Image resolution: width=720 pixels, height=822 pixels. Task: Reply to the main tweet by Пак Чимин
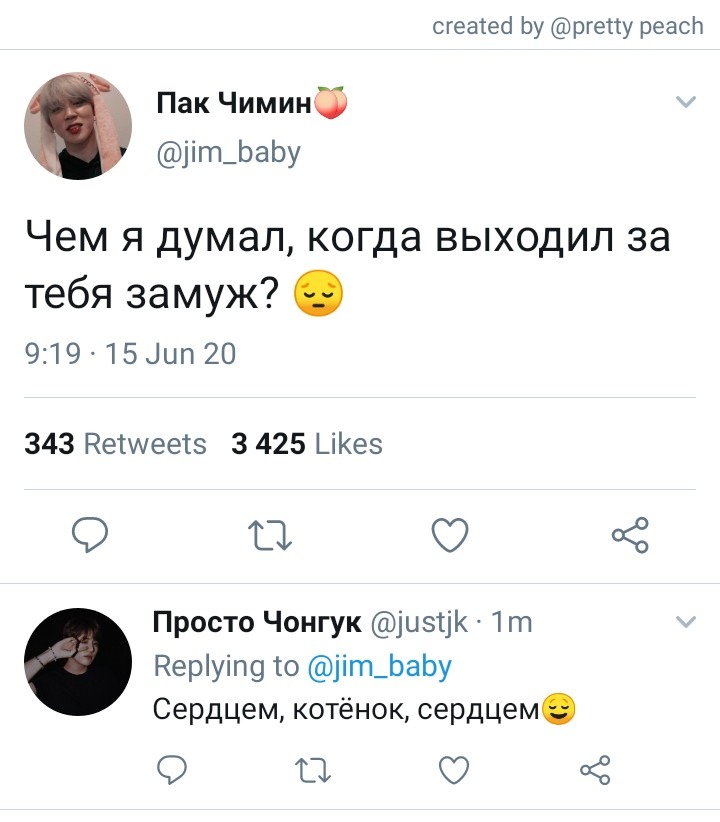click(90, 535)
